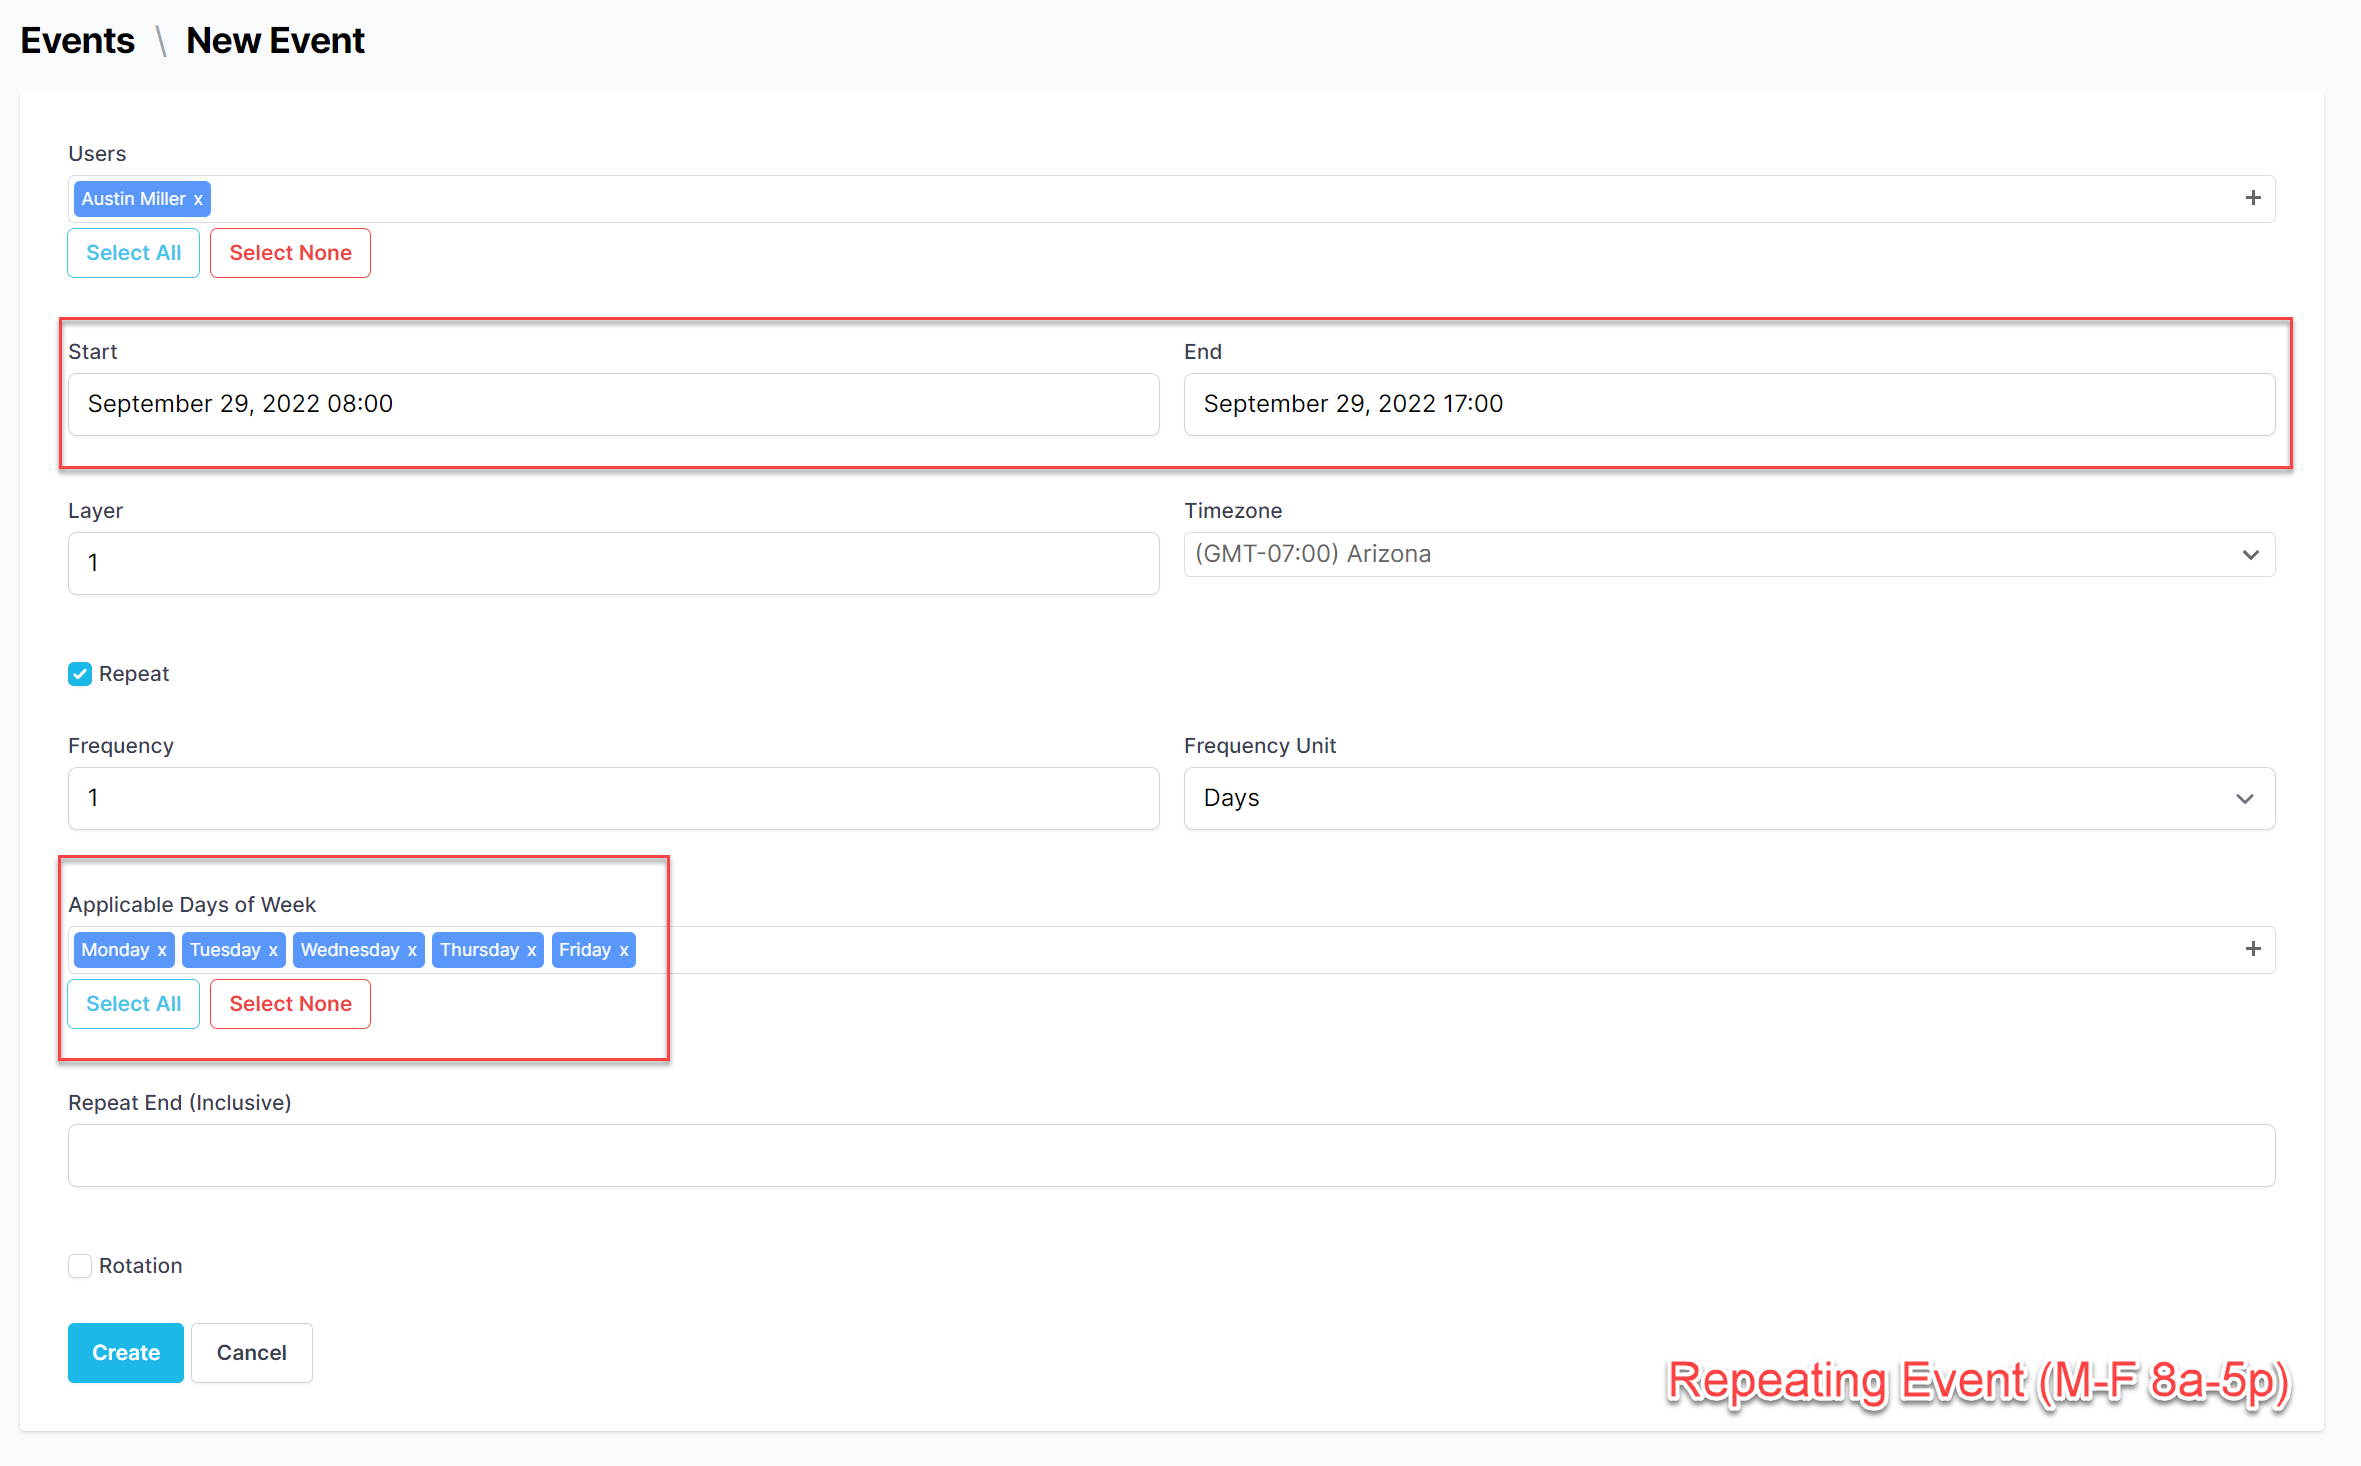2361x1466 pixels.
Task: Expand the Frequency Unit dropdown
Action: 1728,798
